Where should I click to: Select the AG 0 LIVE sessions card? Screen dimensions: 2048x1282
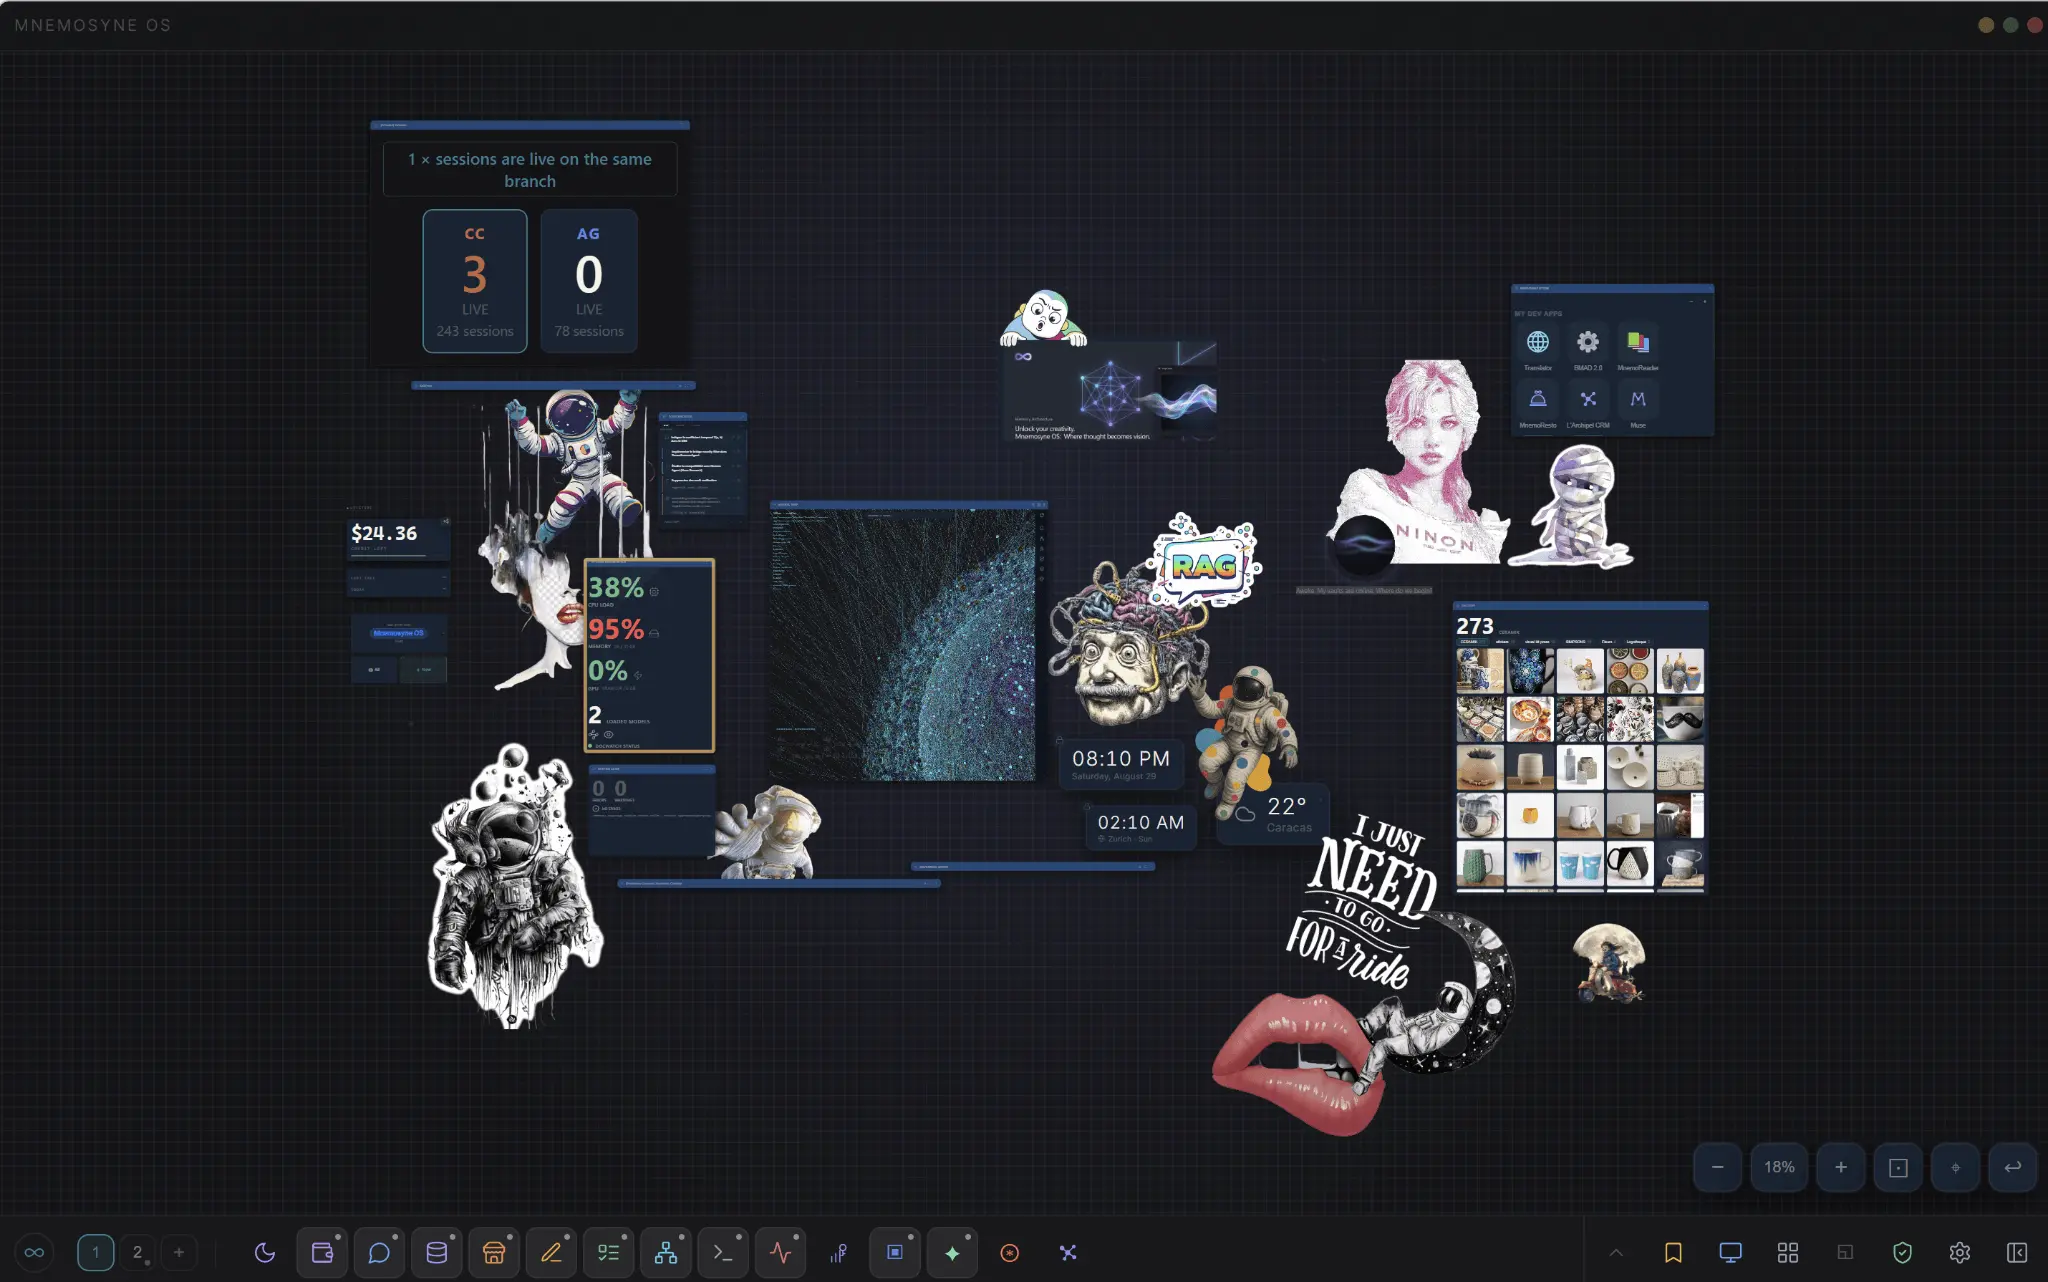pyautogui.click(x=589, y=281)
